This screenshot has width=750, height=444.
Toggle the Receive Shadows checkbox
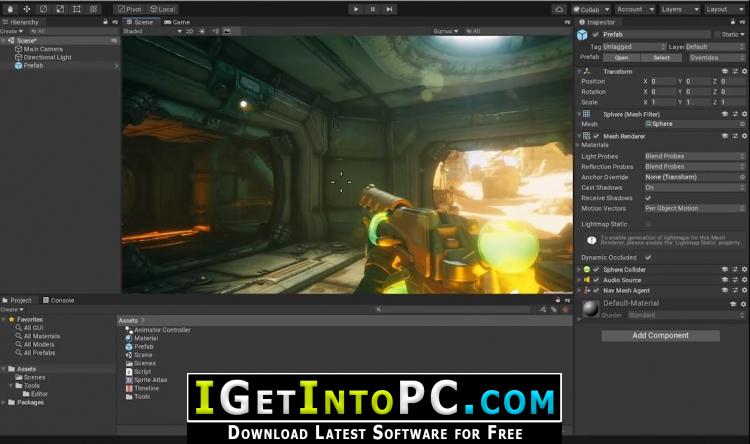coord(648,198)
